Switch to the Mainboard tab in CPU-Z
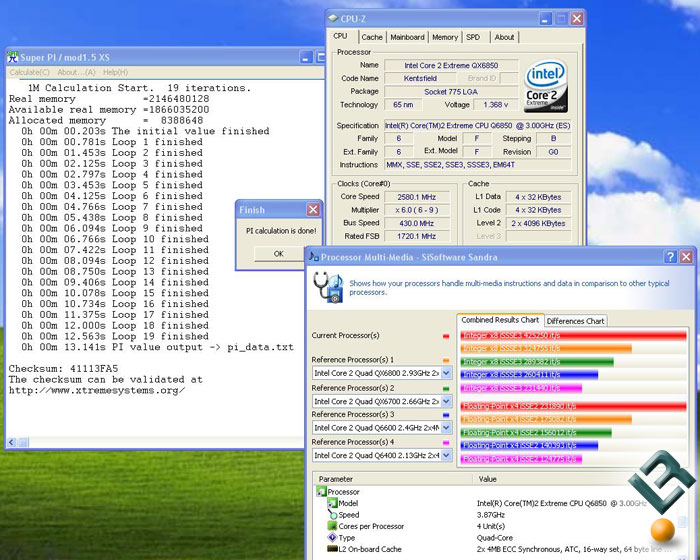Screen dimensions: 700x560 click(x=407, y=37)
